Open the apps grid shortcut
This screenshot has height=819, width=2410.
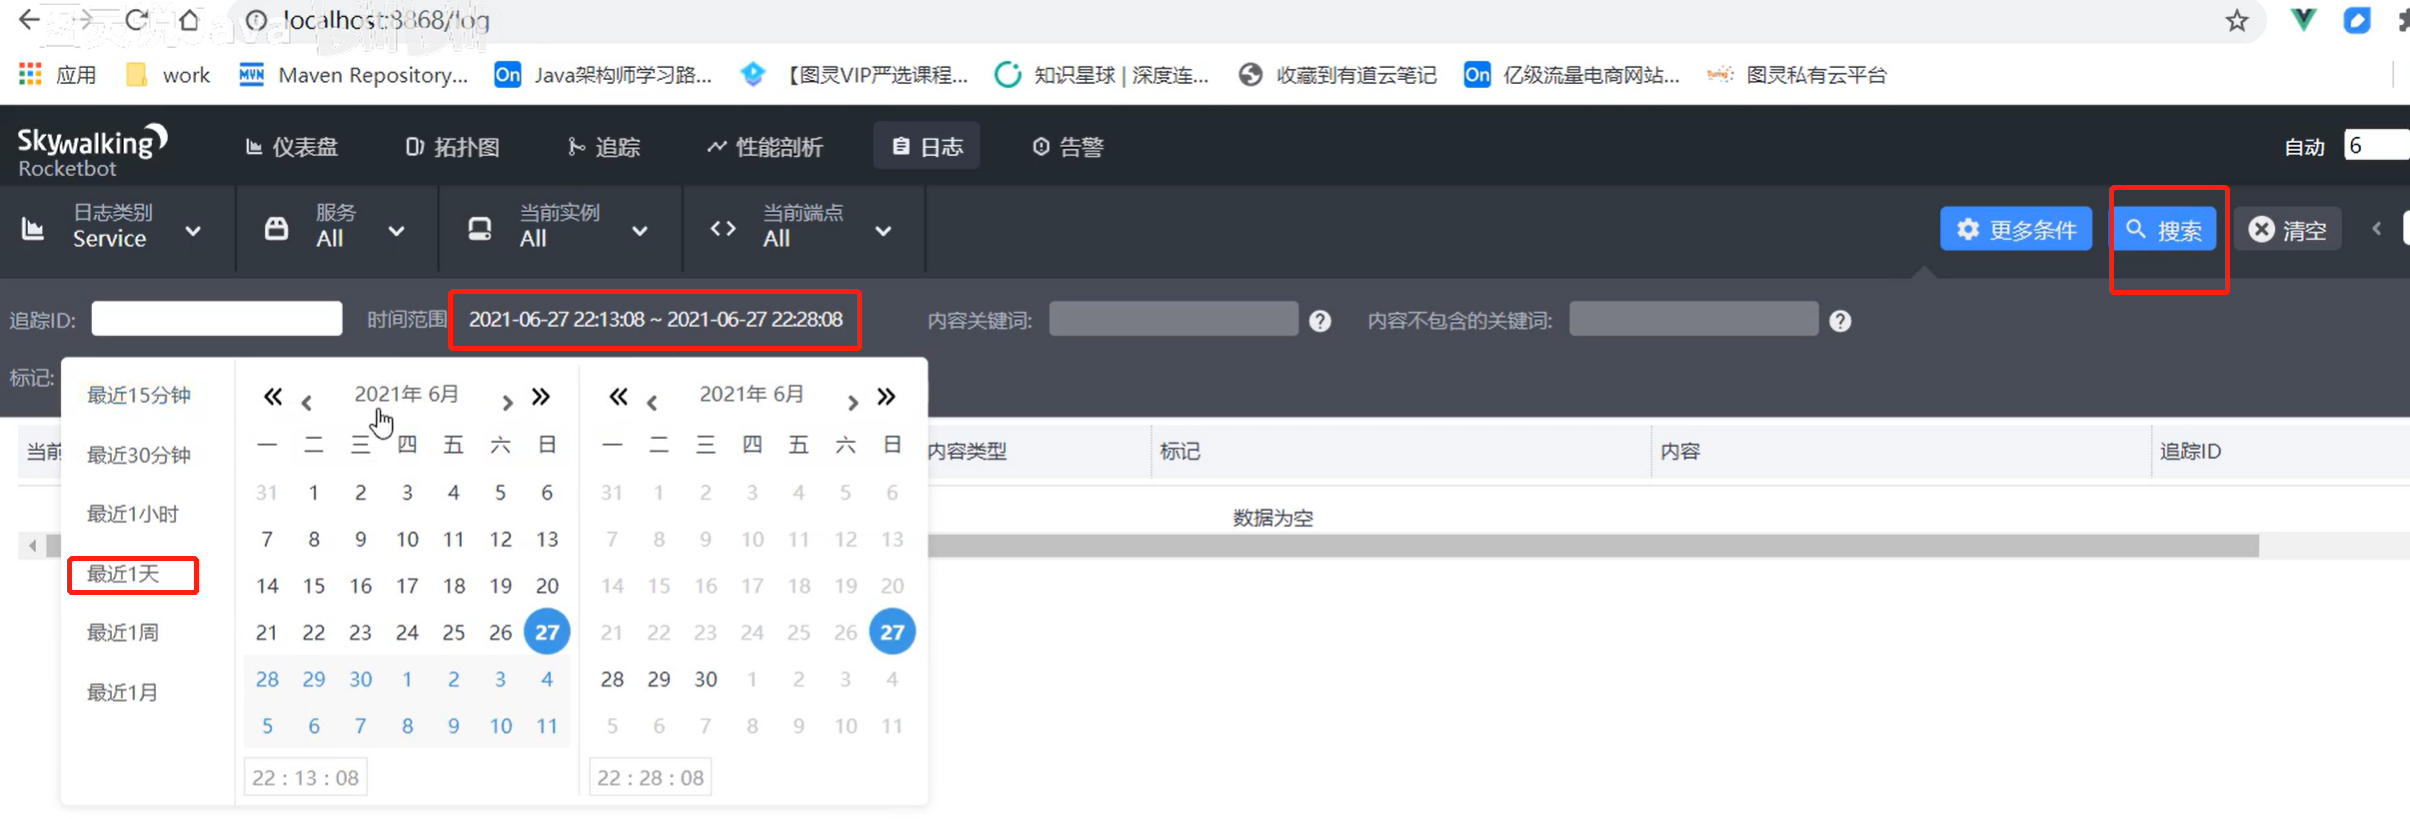coord(30,74)
